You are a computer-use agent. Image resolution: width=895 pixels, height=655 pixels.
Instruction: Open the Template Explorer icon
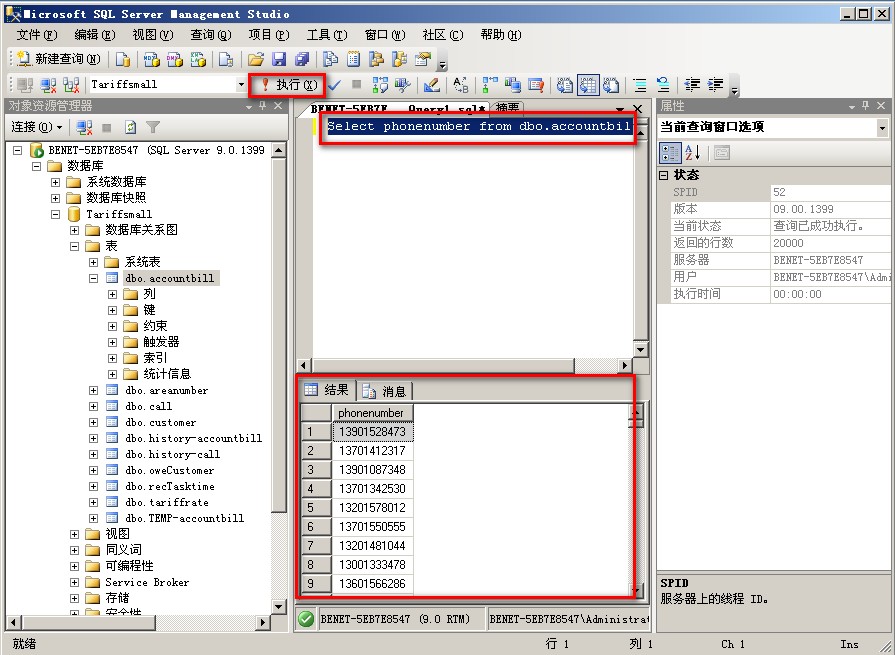[x=400, y=59]
